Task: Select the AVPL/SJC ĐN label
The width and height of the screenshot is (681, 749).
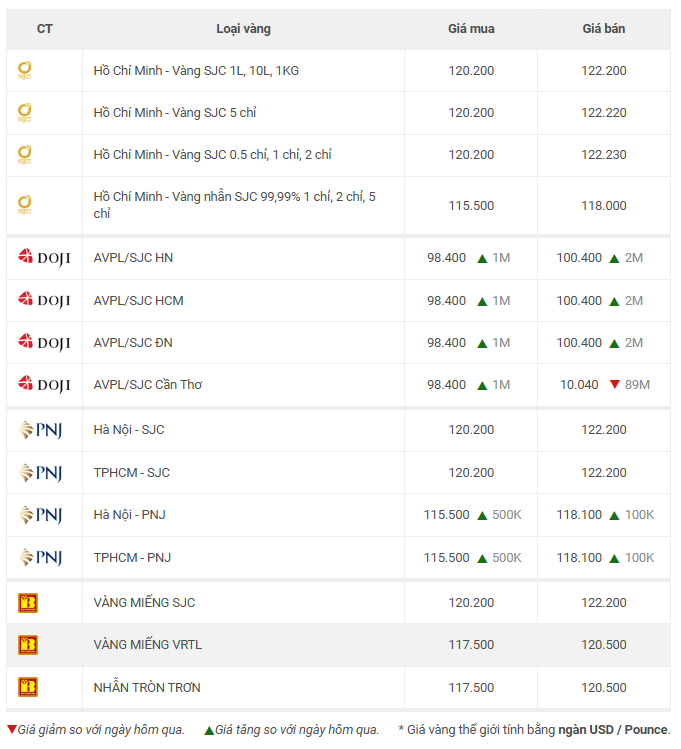Action: tap(133, 342)
